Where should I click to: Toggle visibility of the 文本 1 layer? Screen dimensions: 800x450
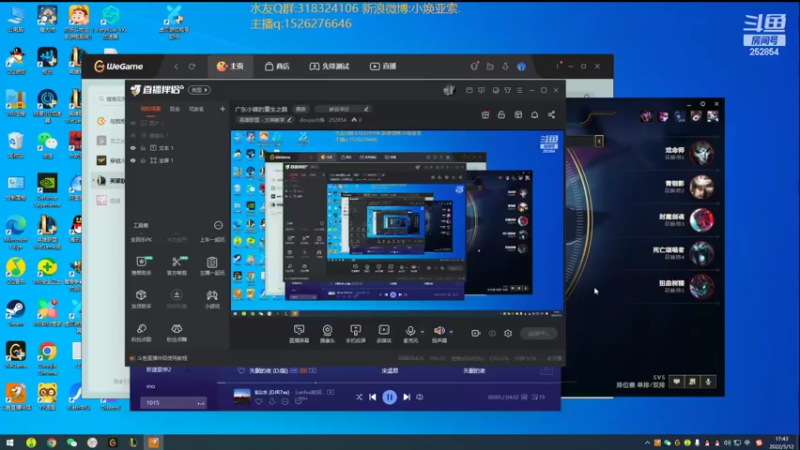coord(133,148)
